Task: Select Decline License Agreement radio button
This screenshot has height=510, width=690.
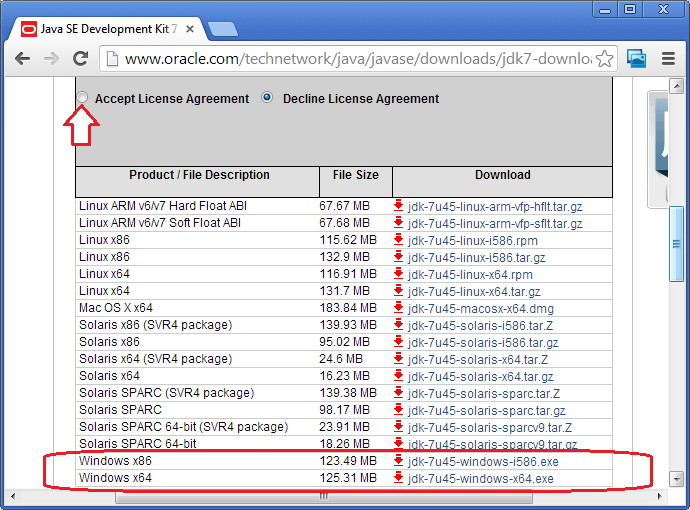Action: tap(267, 98)
